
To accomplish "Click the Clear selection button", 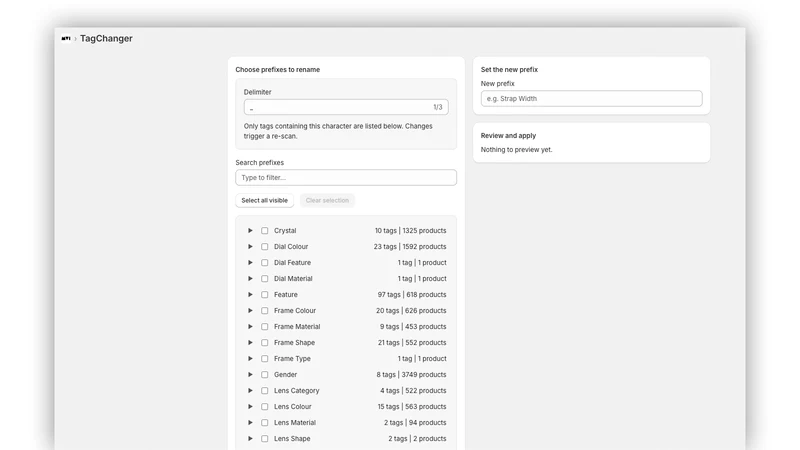I will coord(327,201).
